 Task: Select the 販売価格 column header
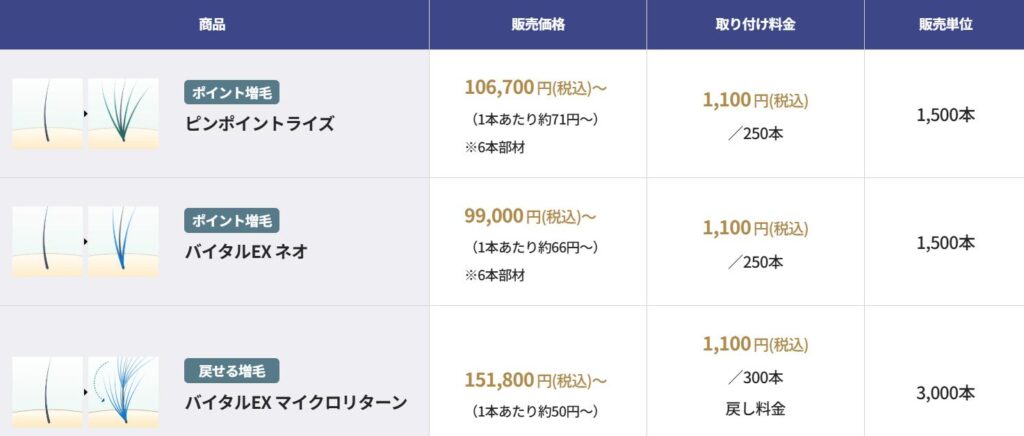537,24
